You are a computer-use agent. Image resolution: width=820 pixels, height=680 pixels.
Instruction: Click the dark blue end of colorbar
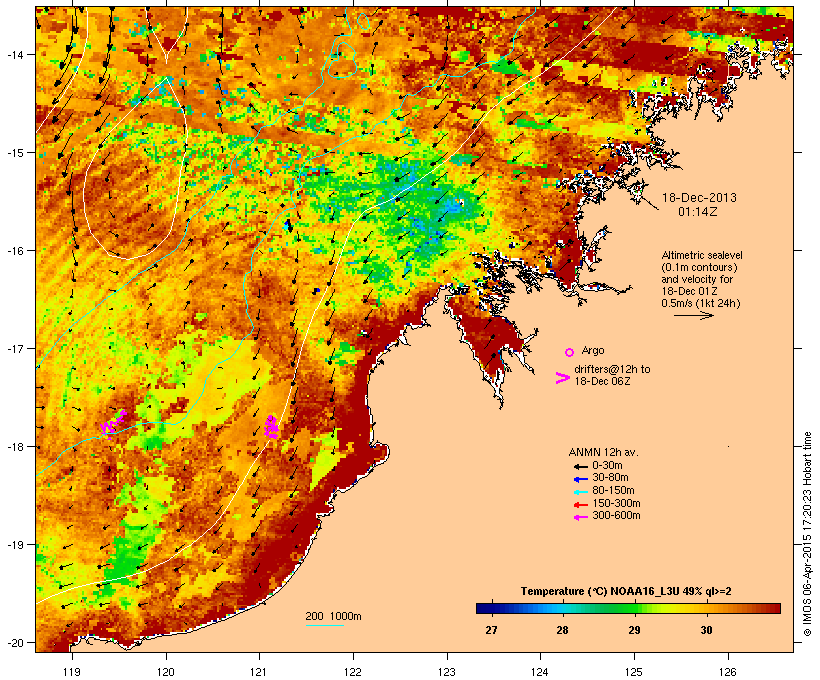484,608
